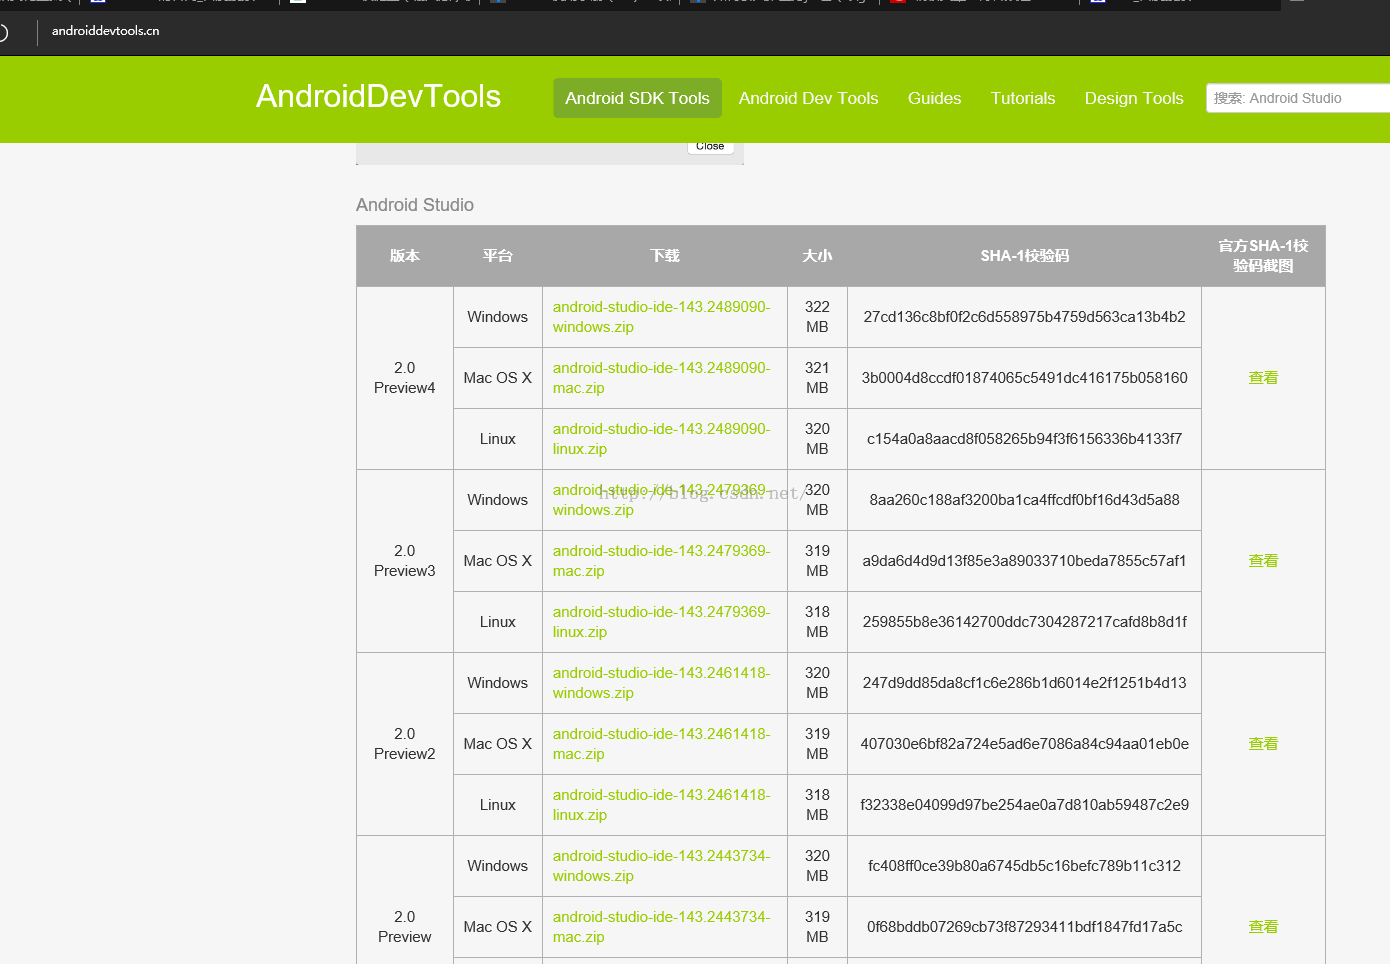Click the AndroidDevTools site logo
1390x964 pixels.
tap(378, 96)
